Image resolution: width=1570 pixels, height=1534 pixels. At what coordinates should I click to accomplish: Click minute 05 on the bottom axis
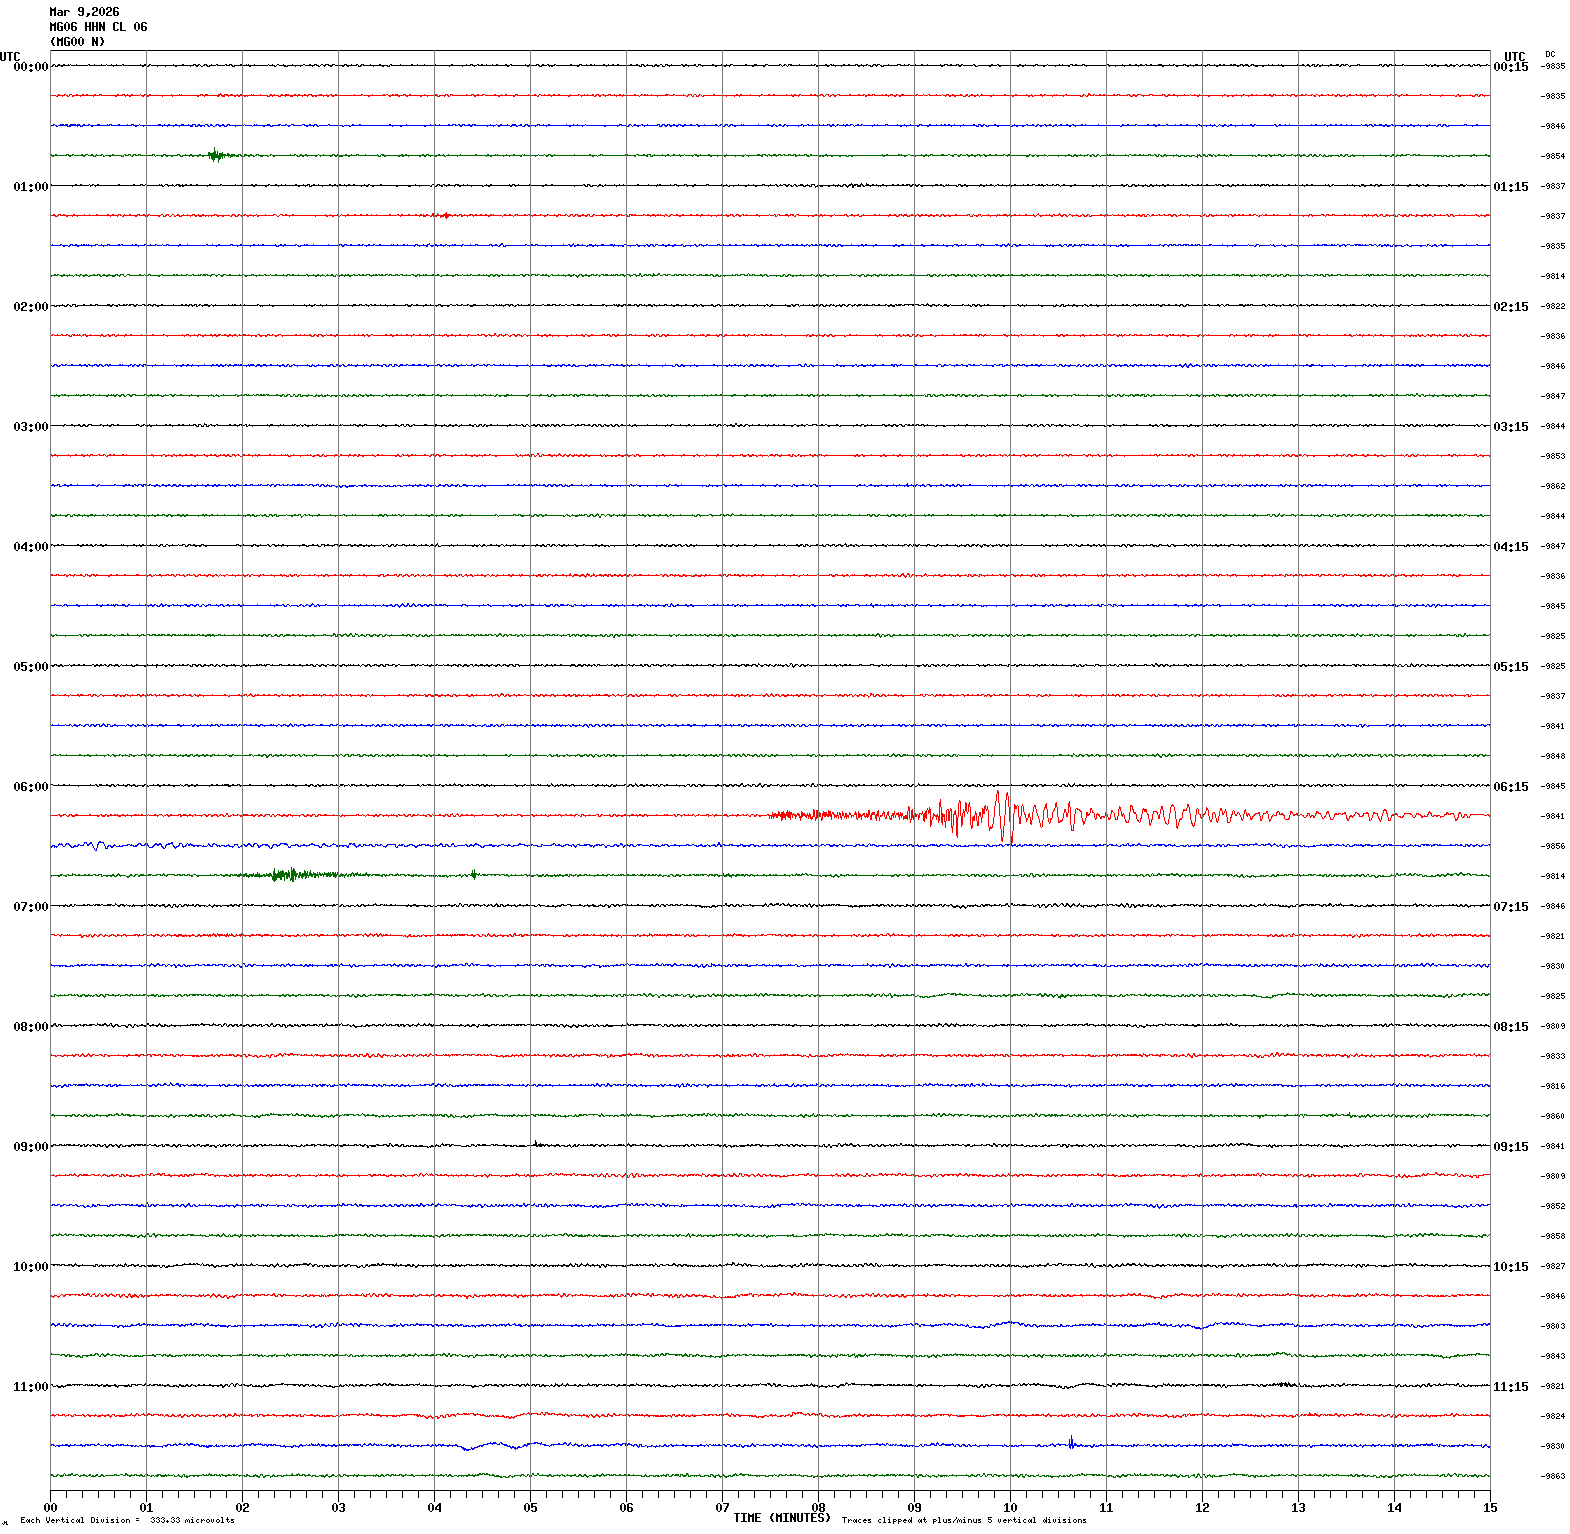tap(530, 1508)
